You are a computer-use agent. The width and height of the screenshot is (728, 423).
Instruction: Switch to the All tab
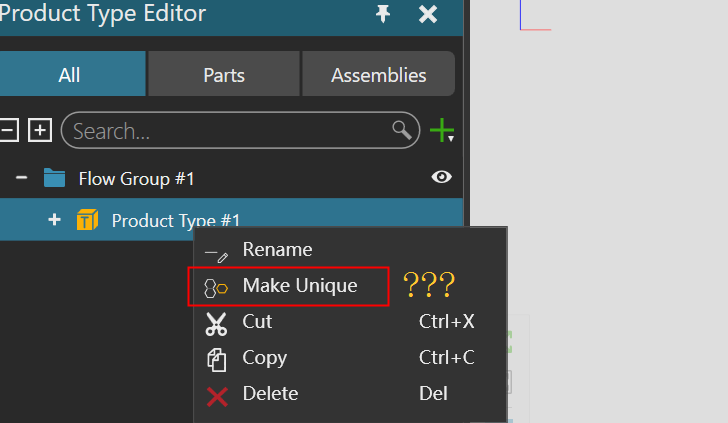coord(70,75)
